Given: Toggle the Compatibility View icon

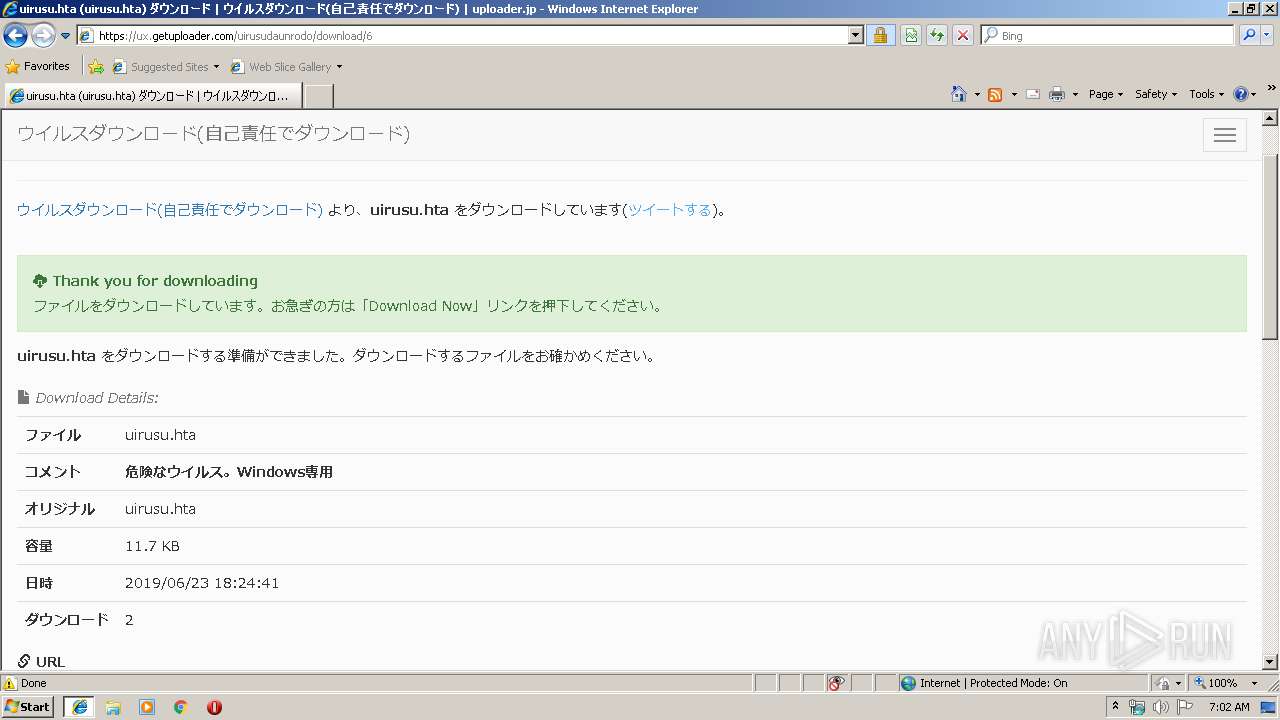Looking at the screenshot, I should (911, 35).
